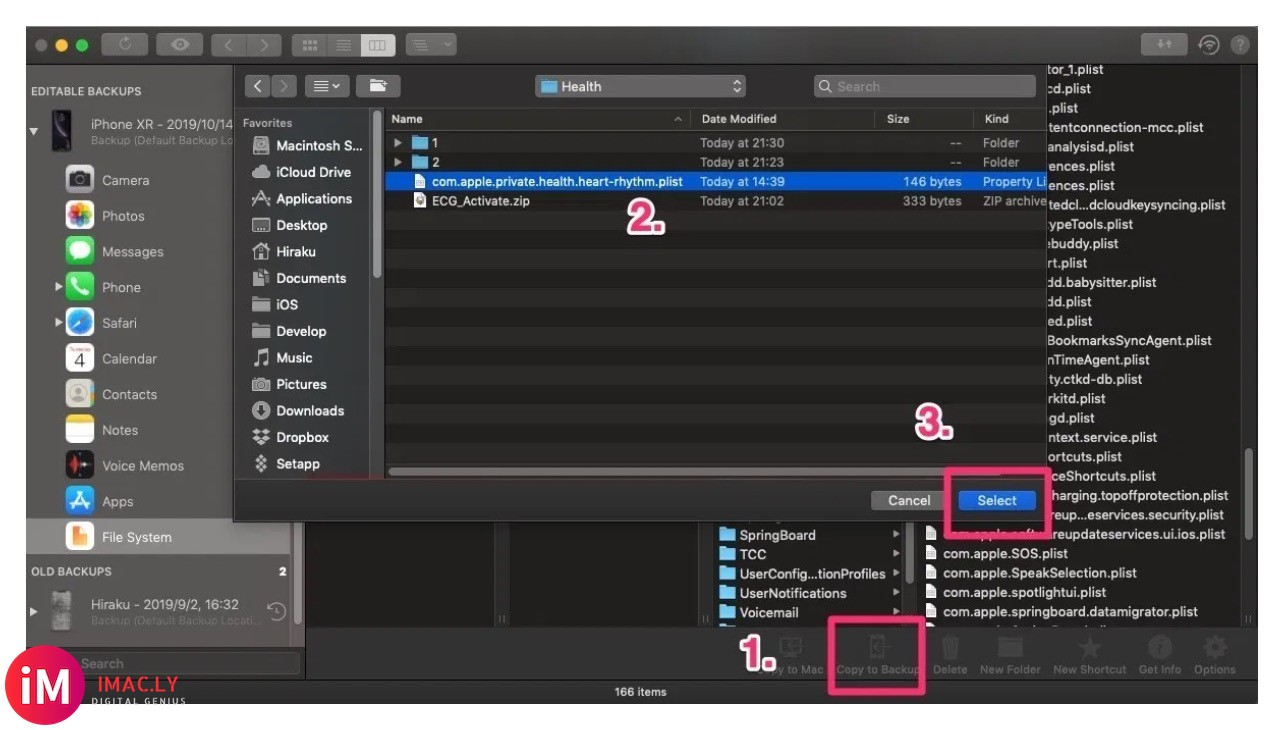
Task: Click the Select button
Action: (997, 501)
